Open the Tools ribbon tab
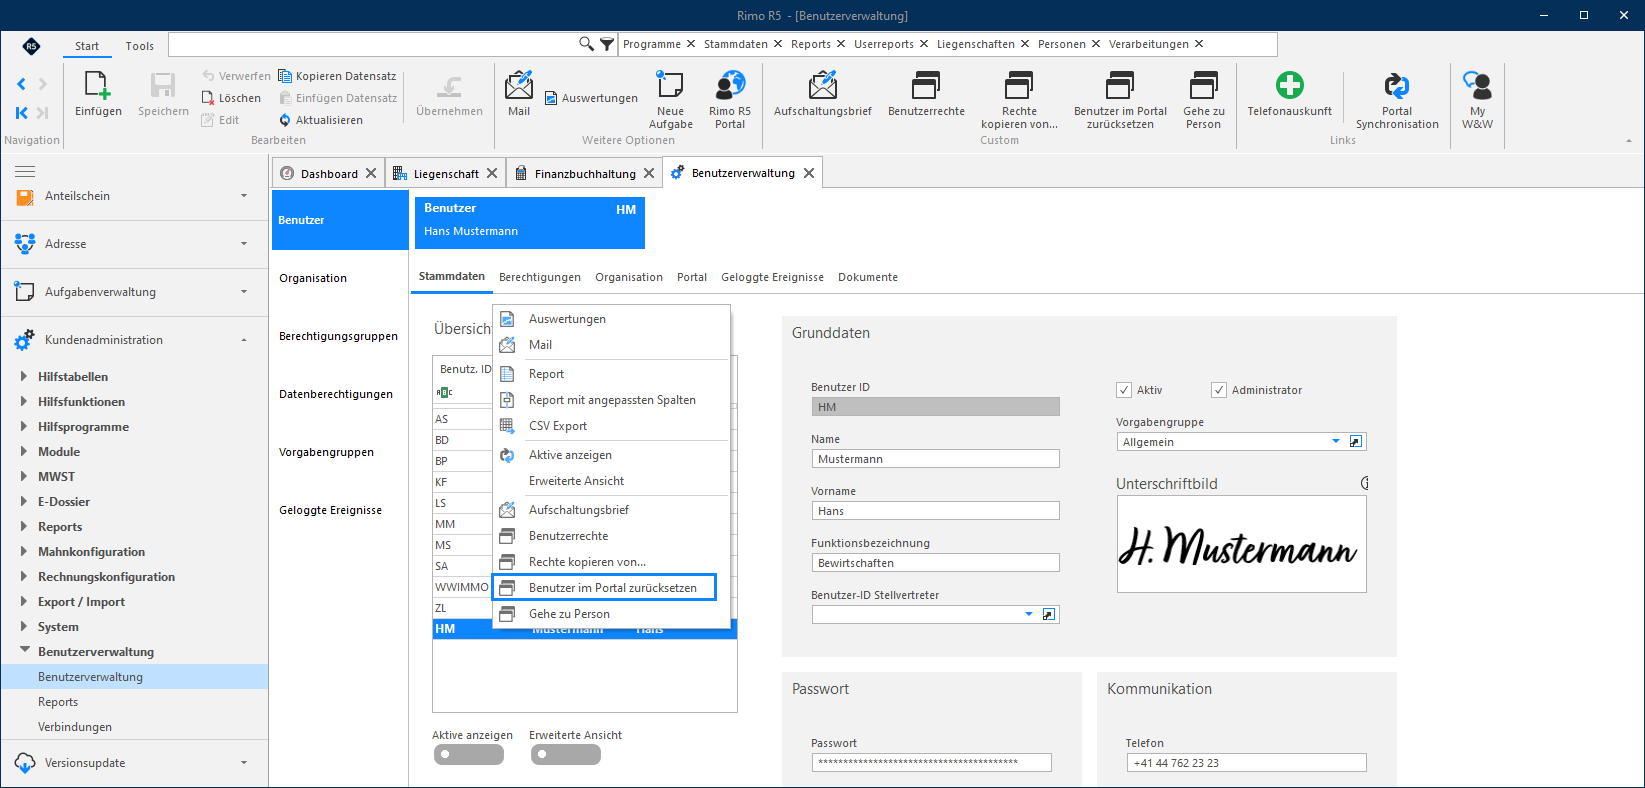 tap(140, 46)
